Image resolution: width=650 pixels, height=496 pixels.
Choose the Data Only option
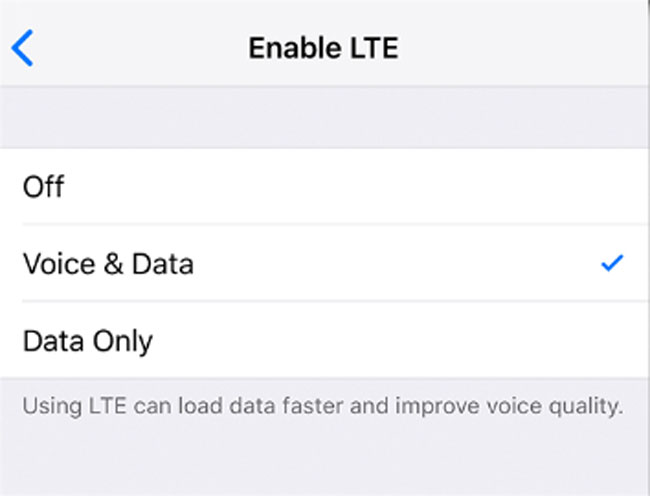pyautogui.click(x=325, y=341)
